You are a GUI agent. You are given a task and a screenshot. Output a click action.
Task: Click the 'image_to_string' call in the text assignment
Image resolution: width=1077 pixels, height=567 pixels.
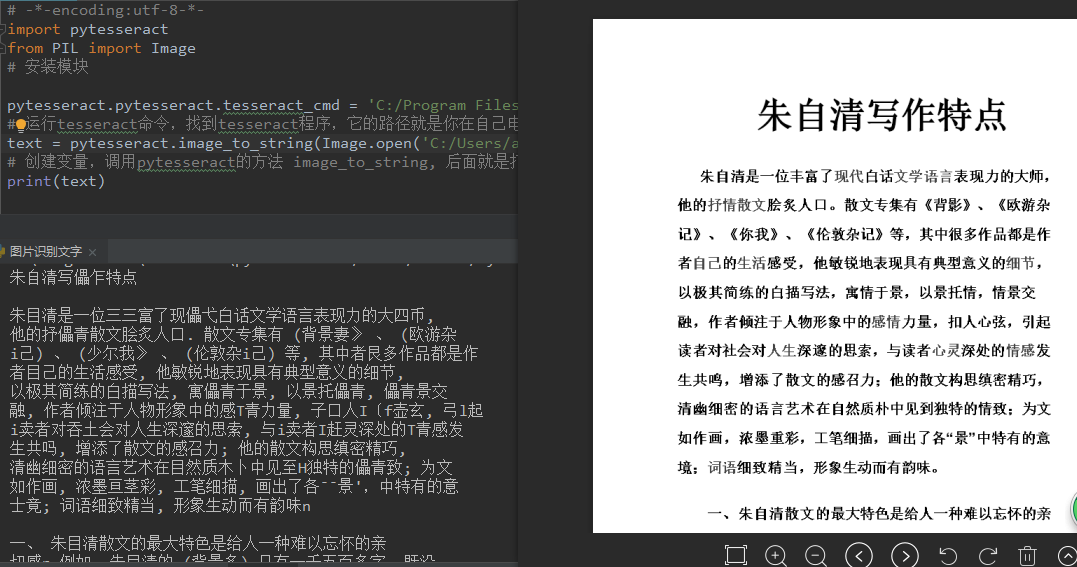245,143
